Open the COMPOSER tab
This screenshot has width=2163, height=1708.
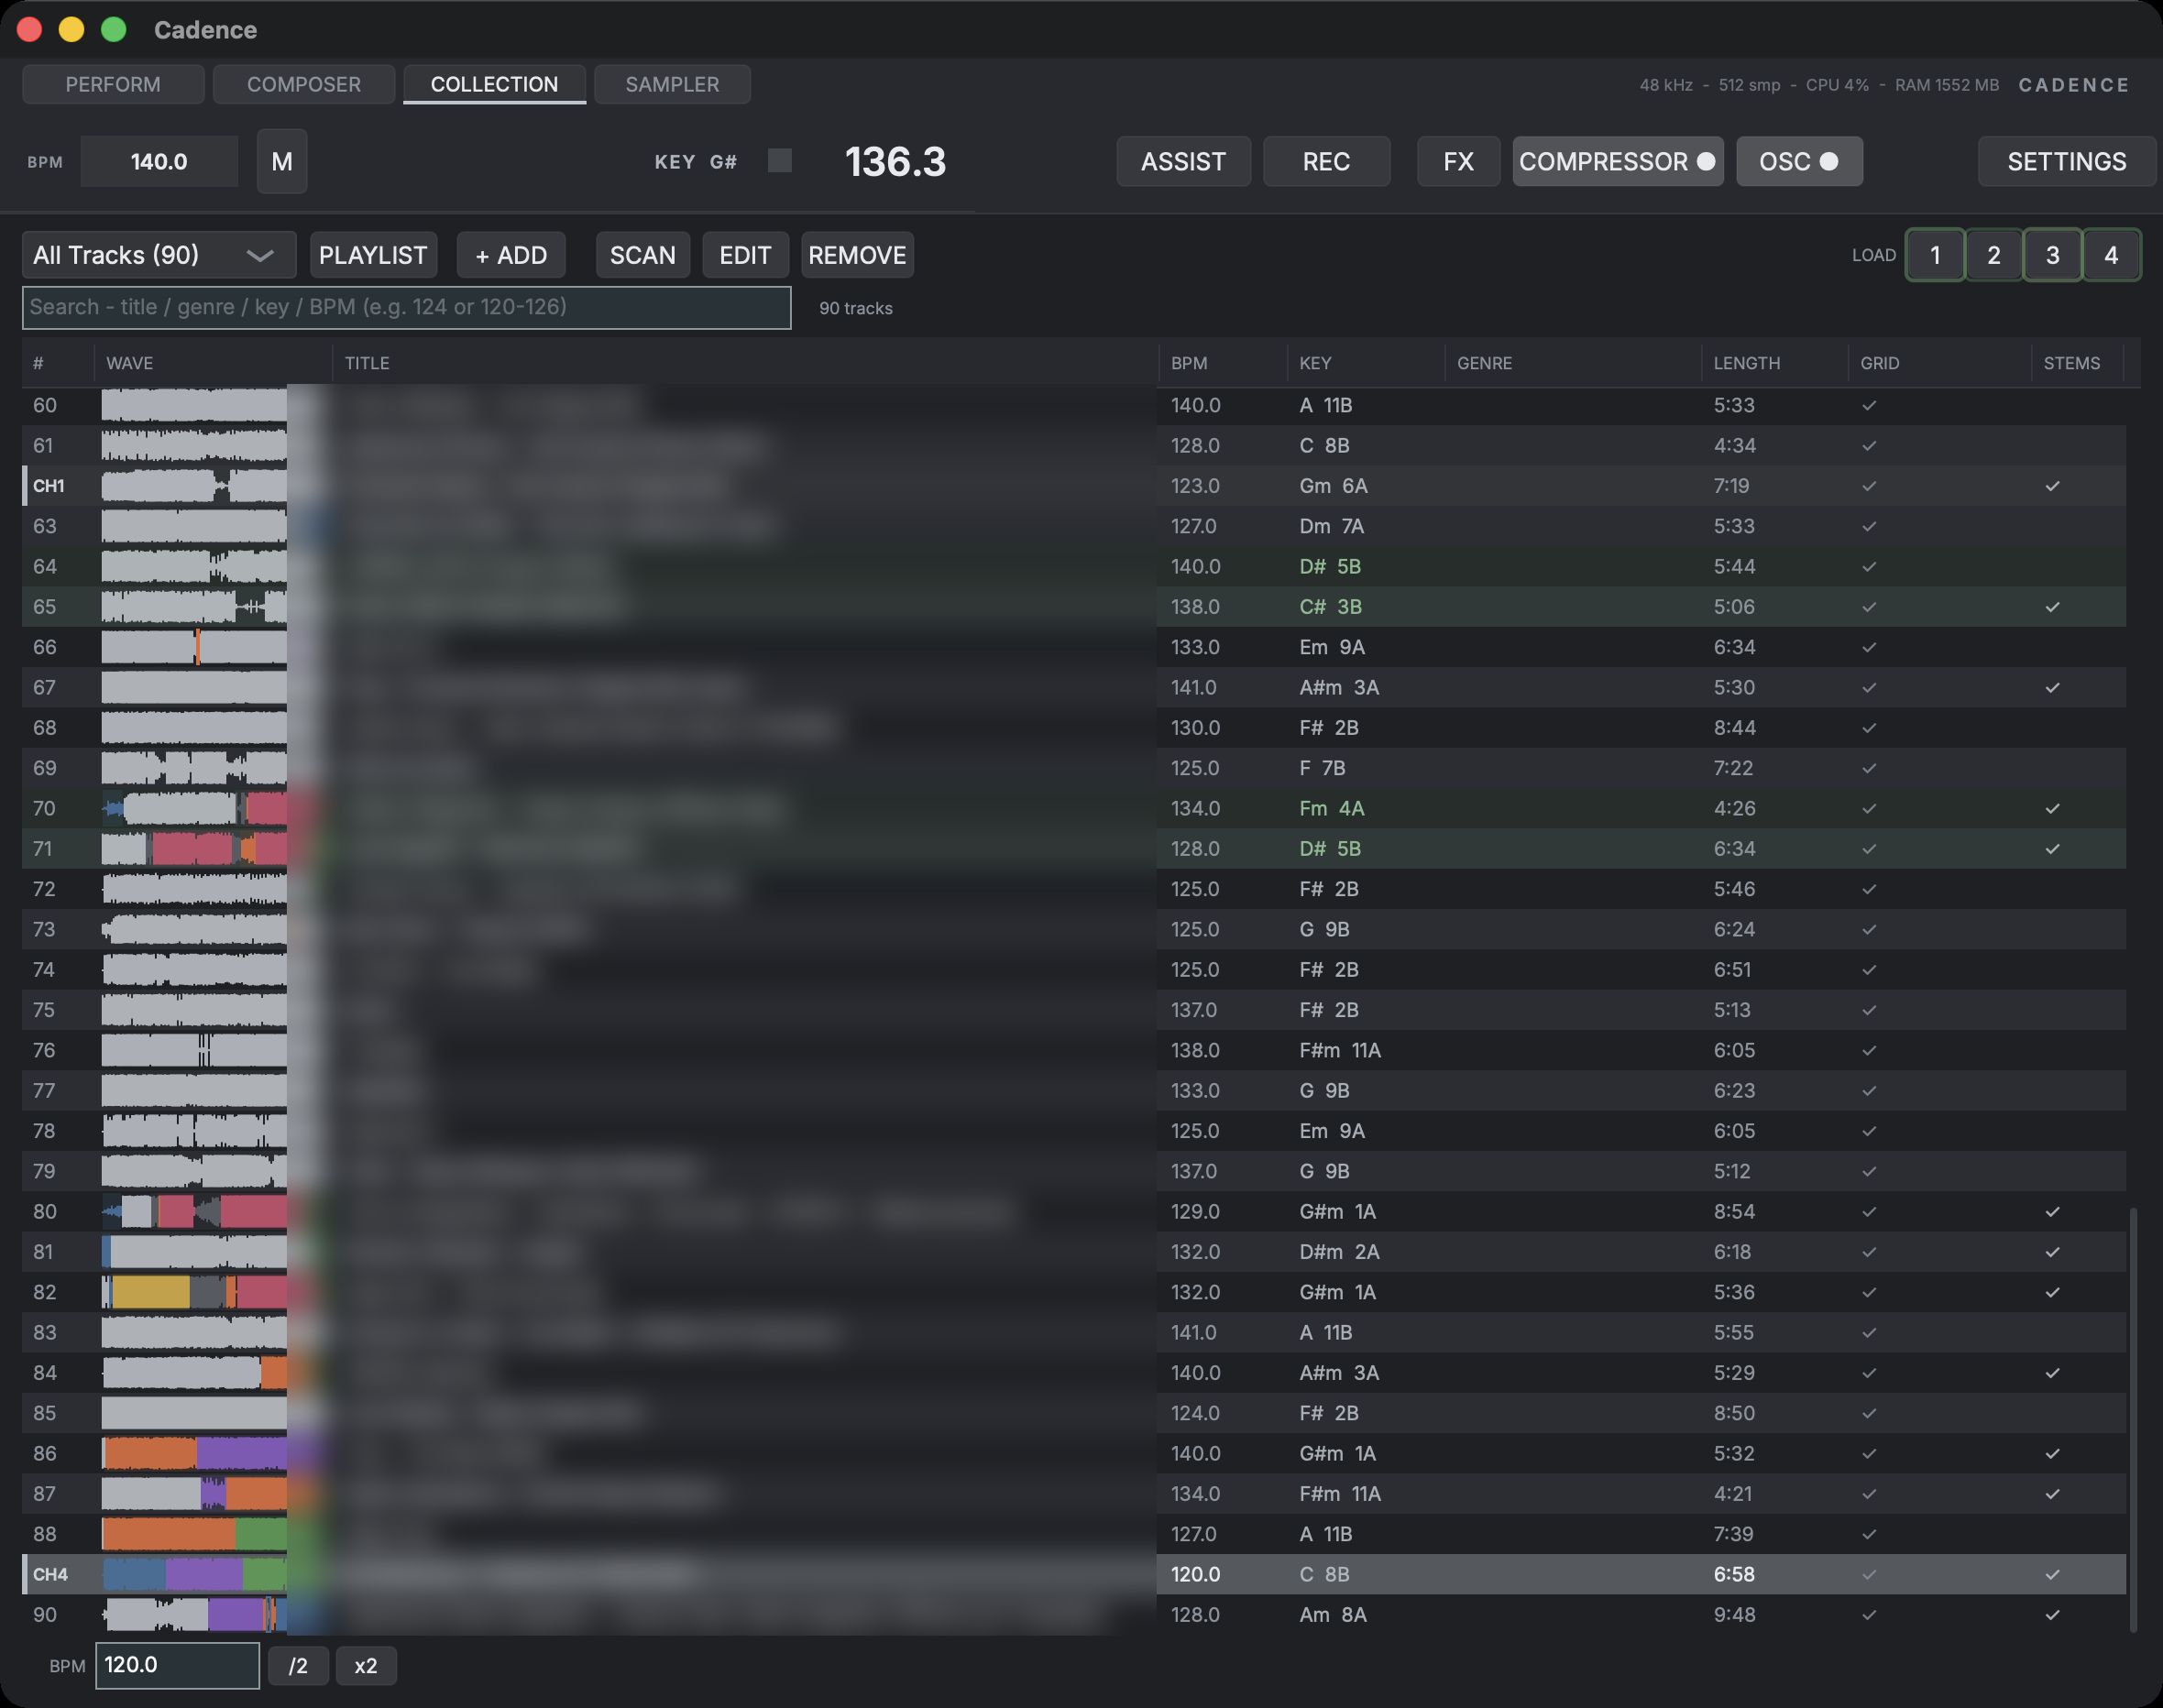[304, 84]
